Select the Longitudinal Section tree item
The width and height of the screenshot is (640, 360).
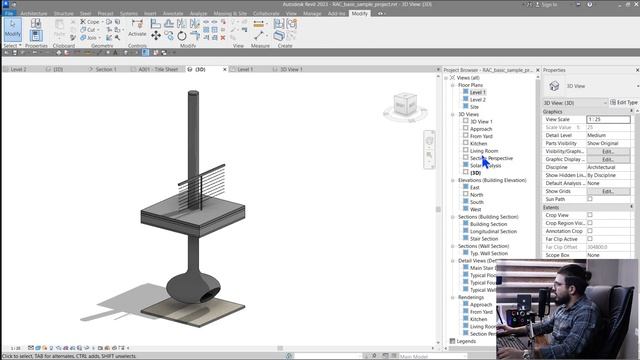[493, 231]
